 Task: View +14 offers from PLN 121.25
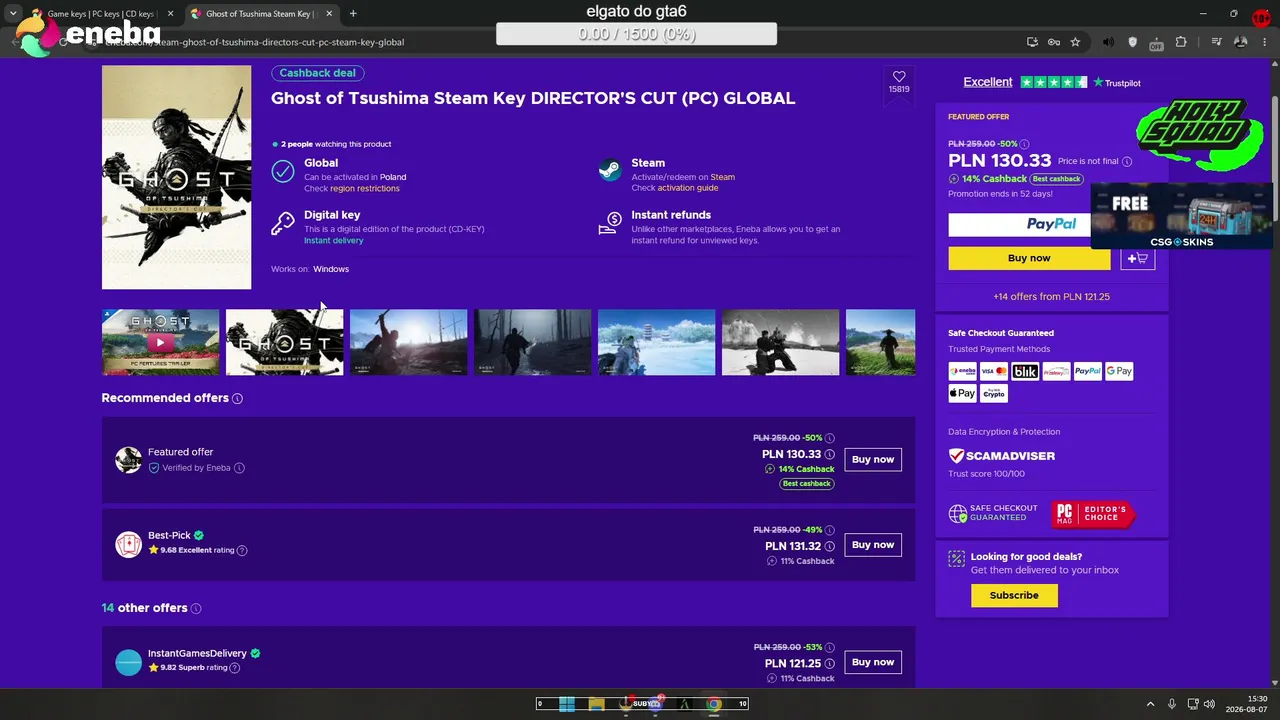tap(1051, 297)
